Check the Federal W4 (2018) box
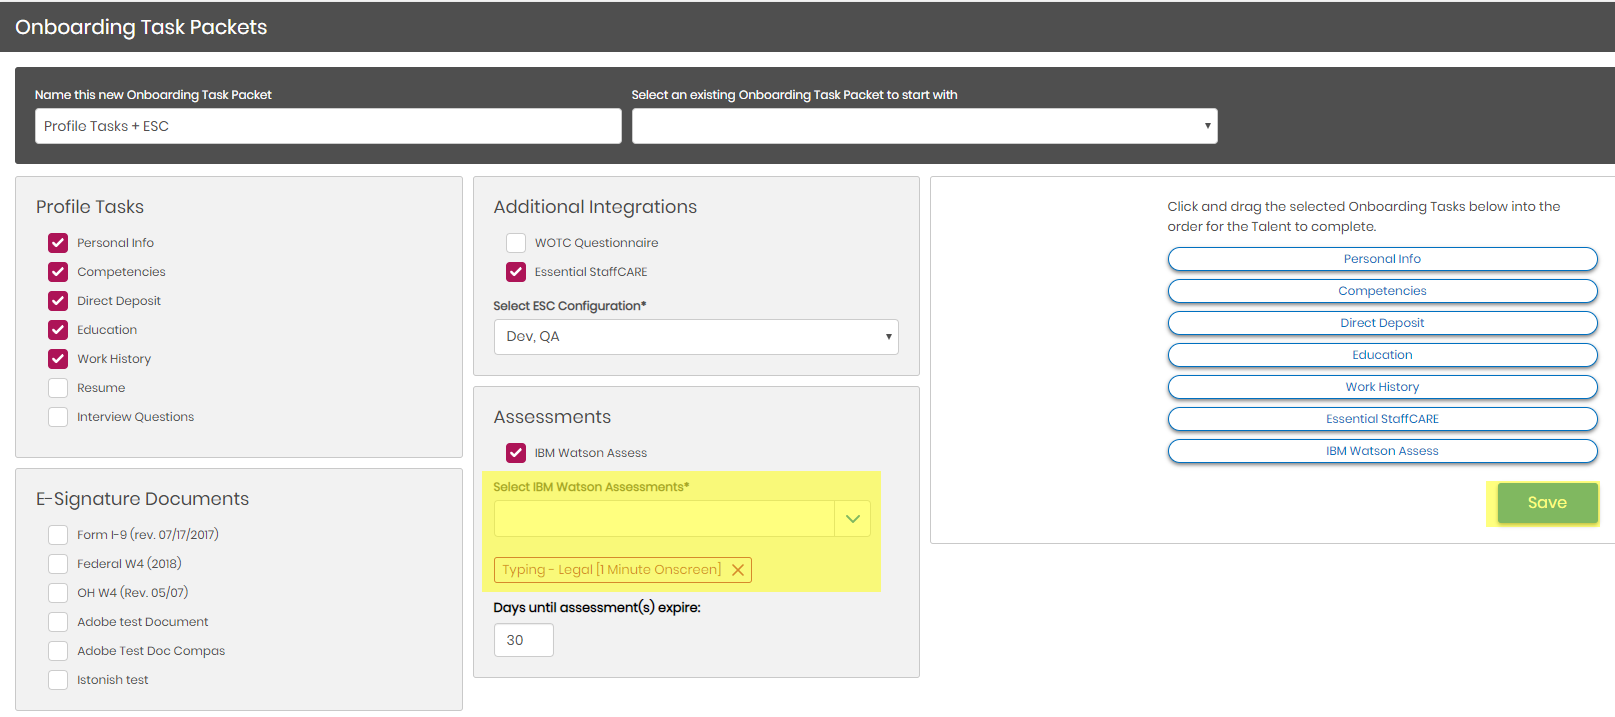 (58, 564)
